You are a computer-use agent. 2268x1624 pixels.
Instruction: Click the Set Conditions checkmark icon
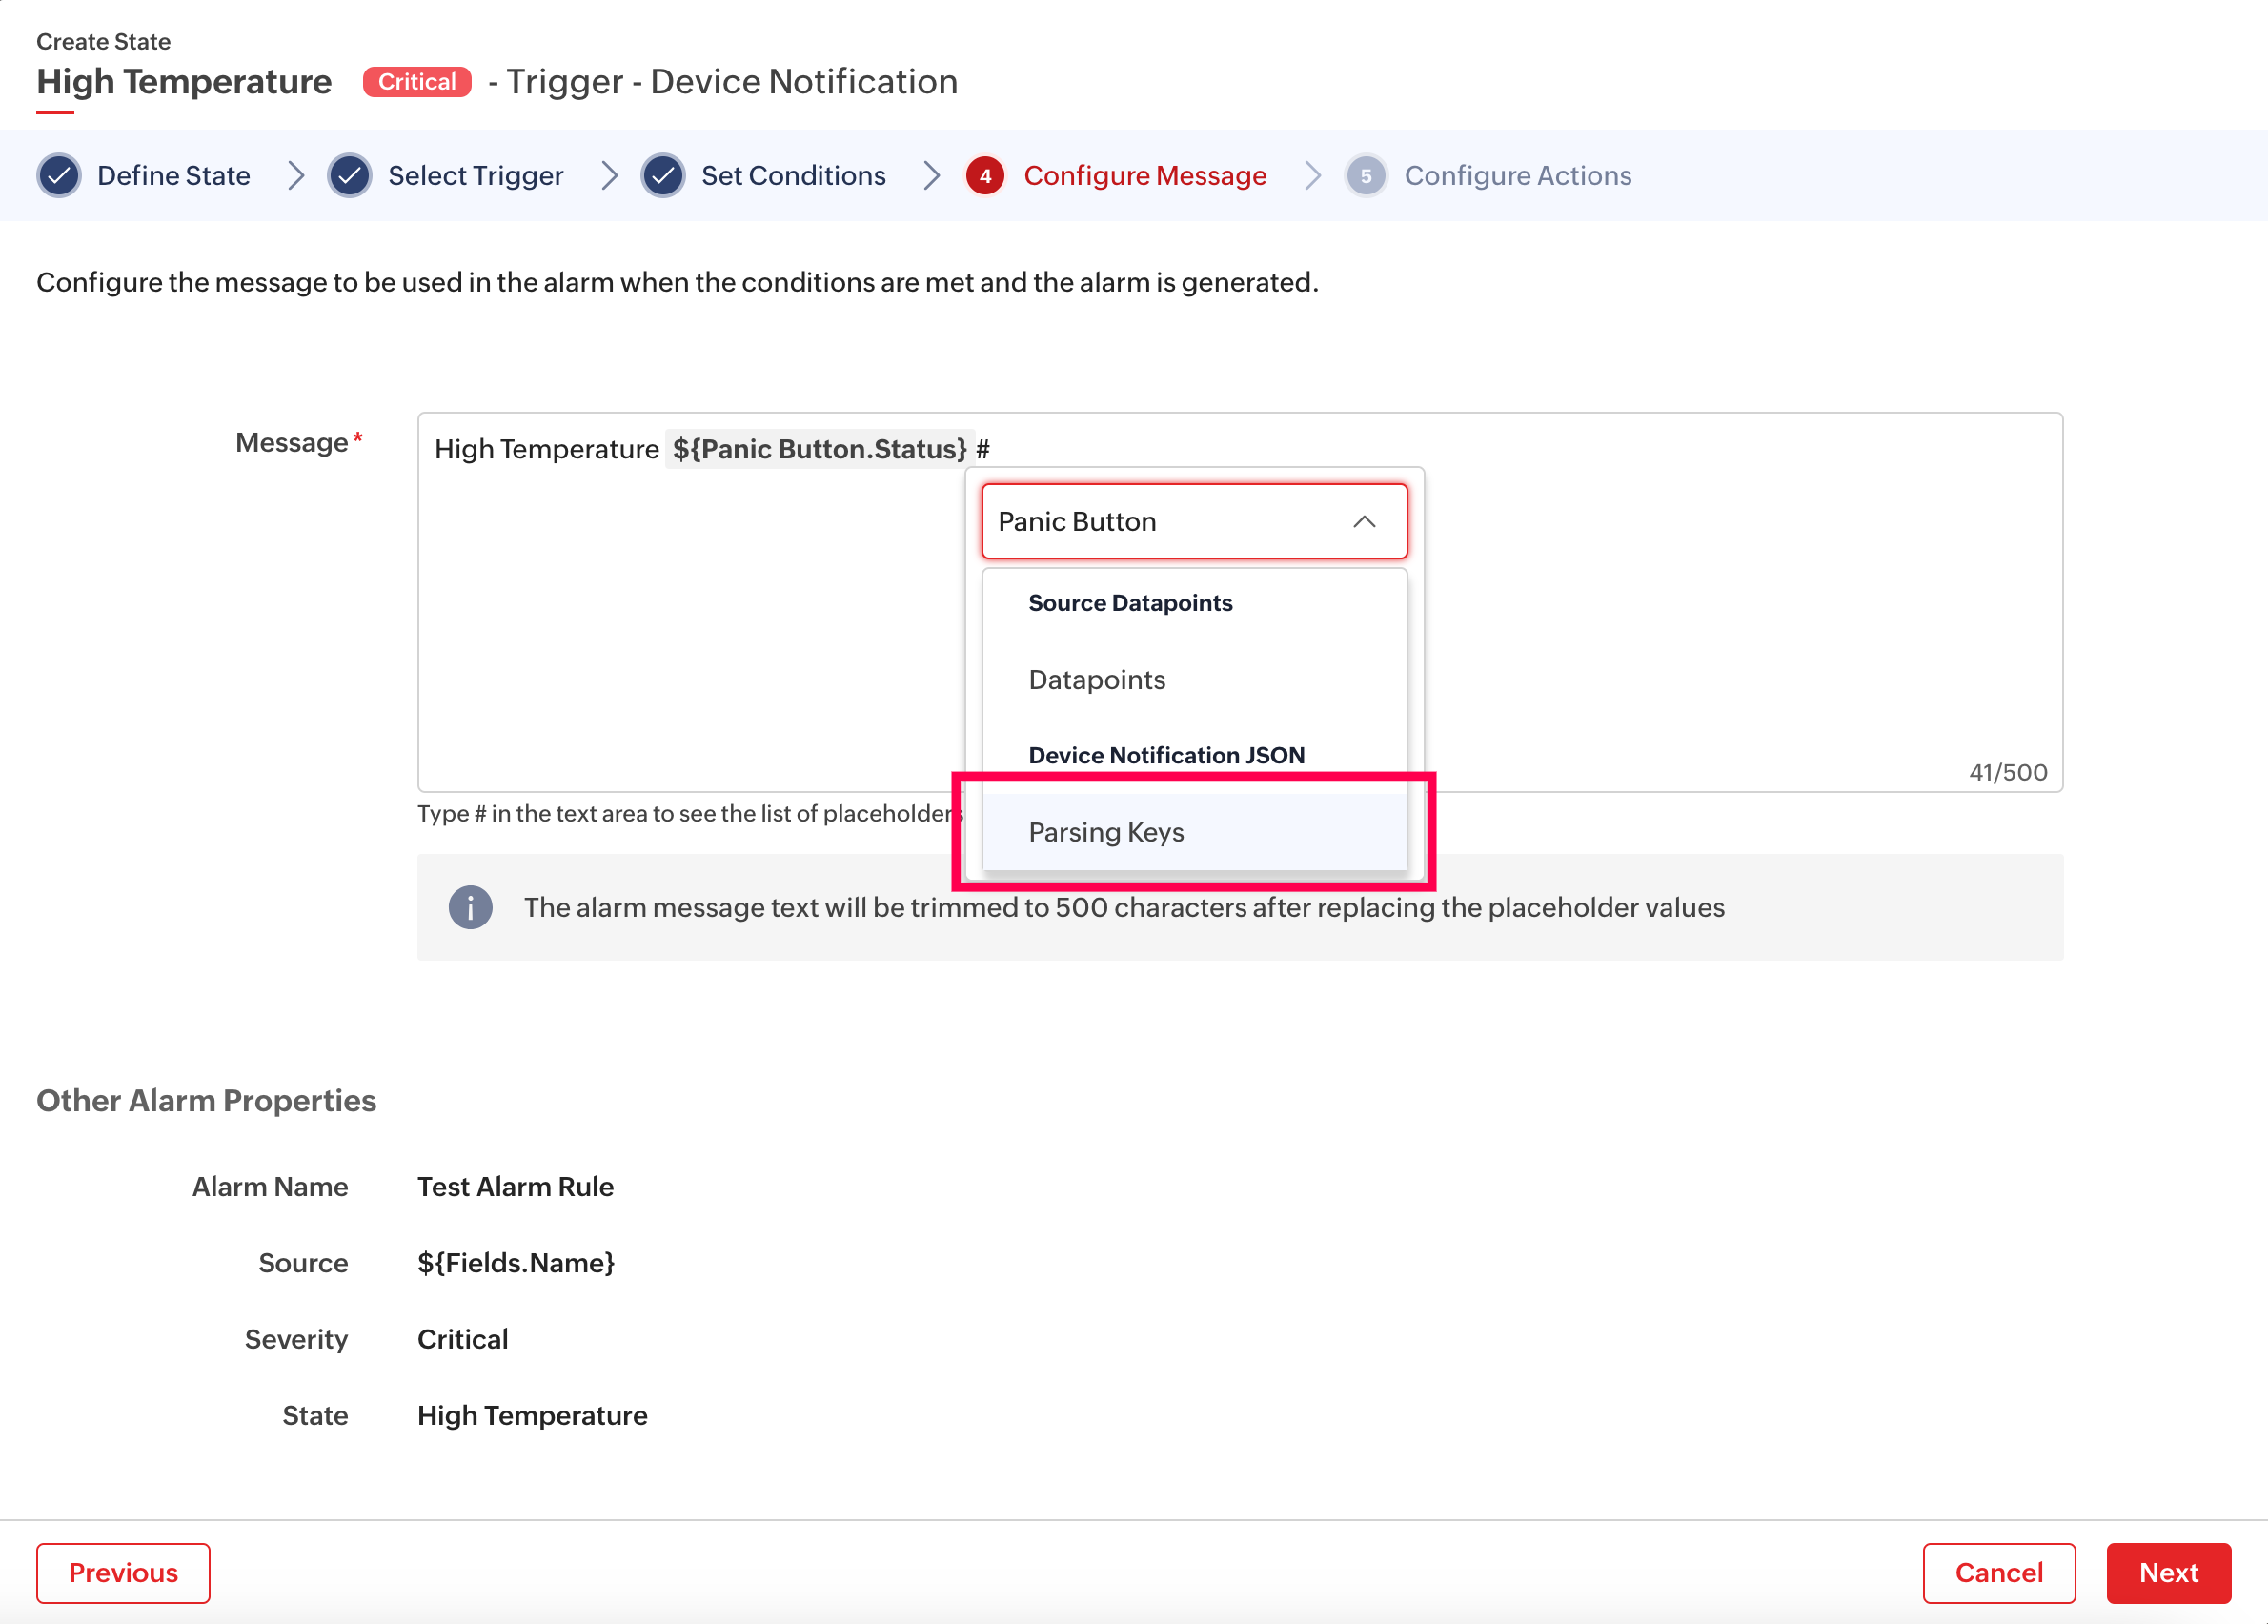point(663,176)
